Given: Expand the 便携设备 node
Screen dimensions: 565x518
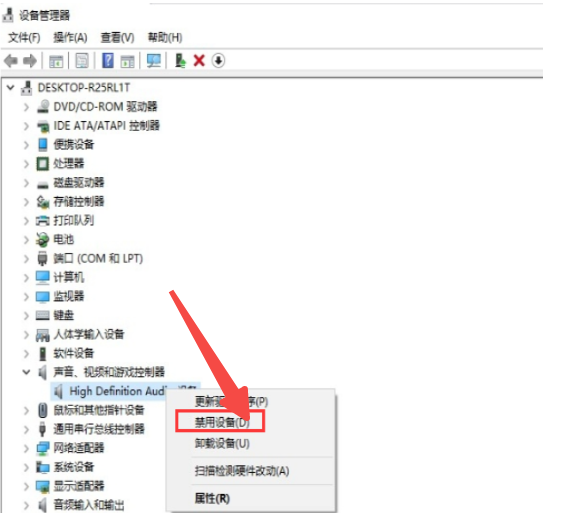Looking at the screenshot, I should pos(26,145).
